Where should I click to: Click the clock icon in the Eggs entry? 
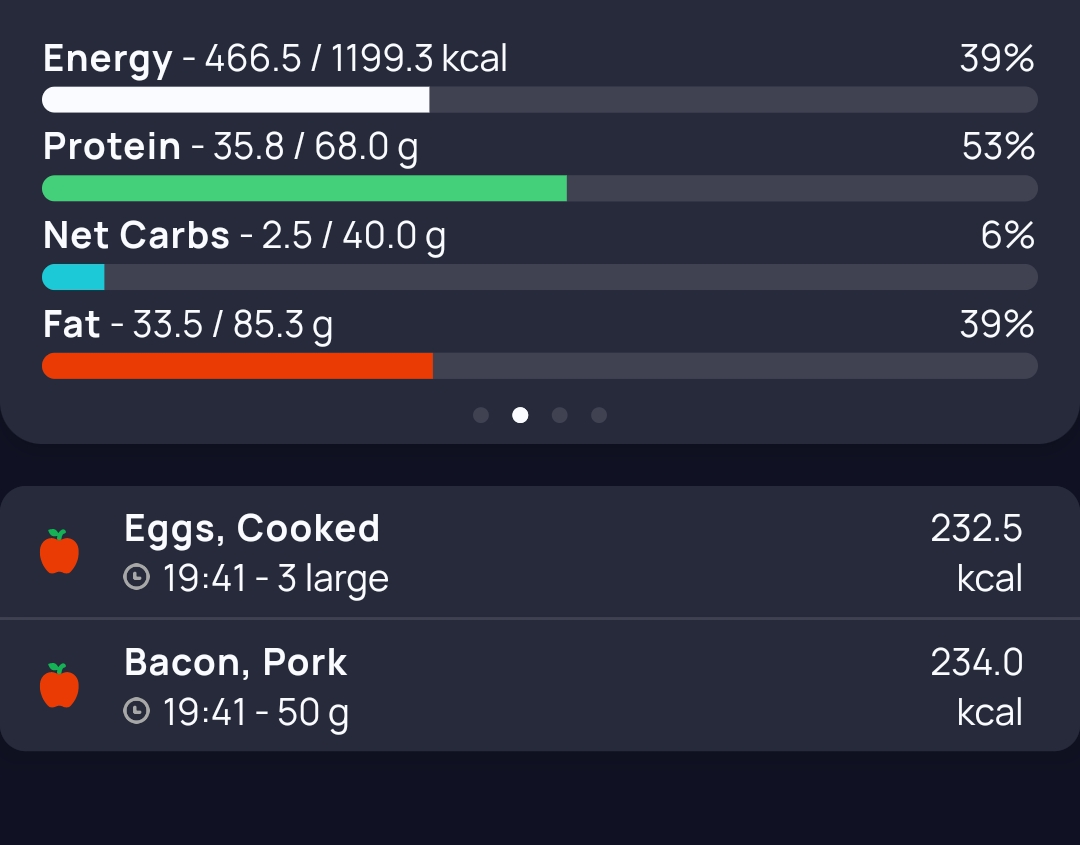coord(136,577)
